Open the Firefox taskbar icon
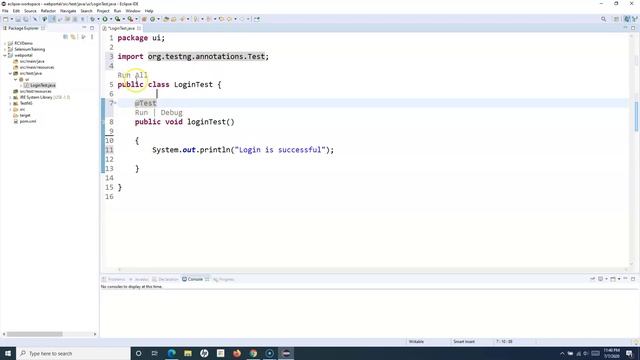 [x=237, y=353]
